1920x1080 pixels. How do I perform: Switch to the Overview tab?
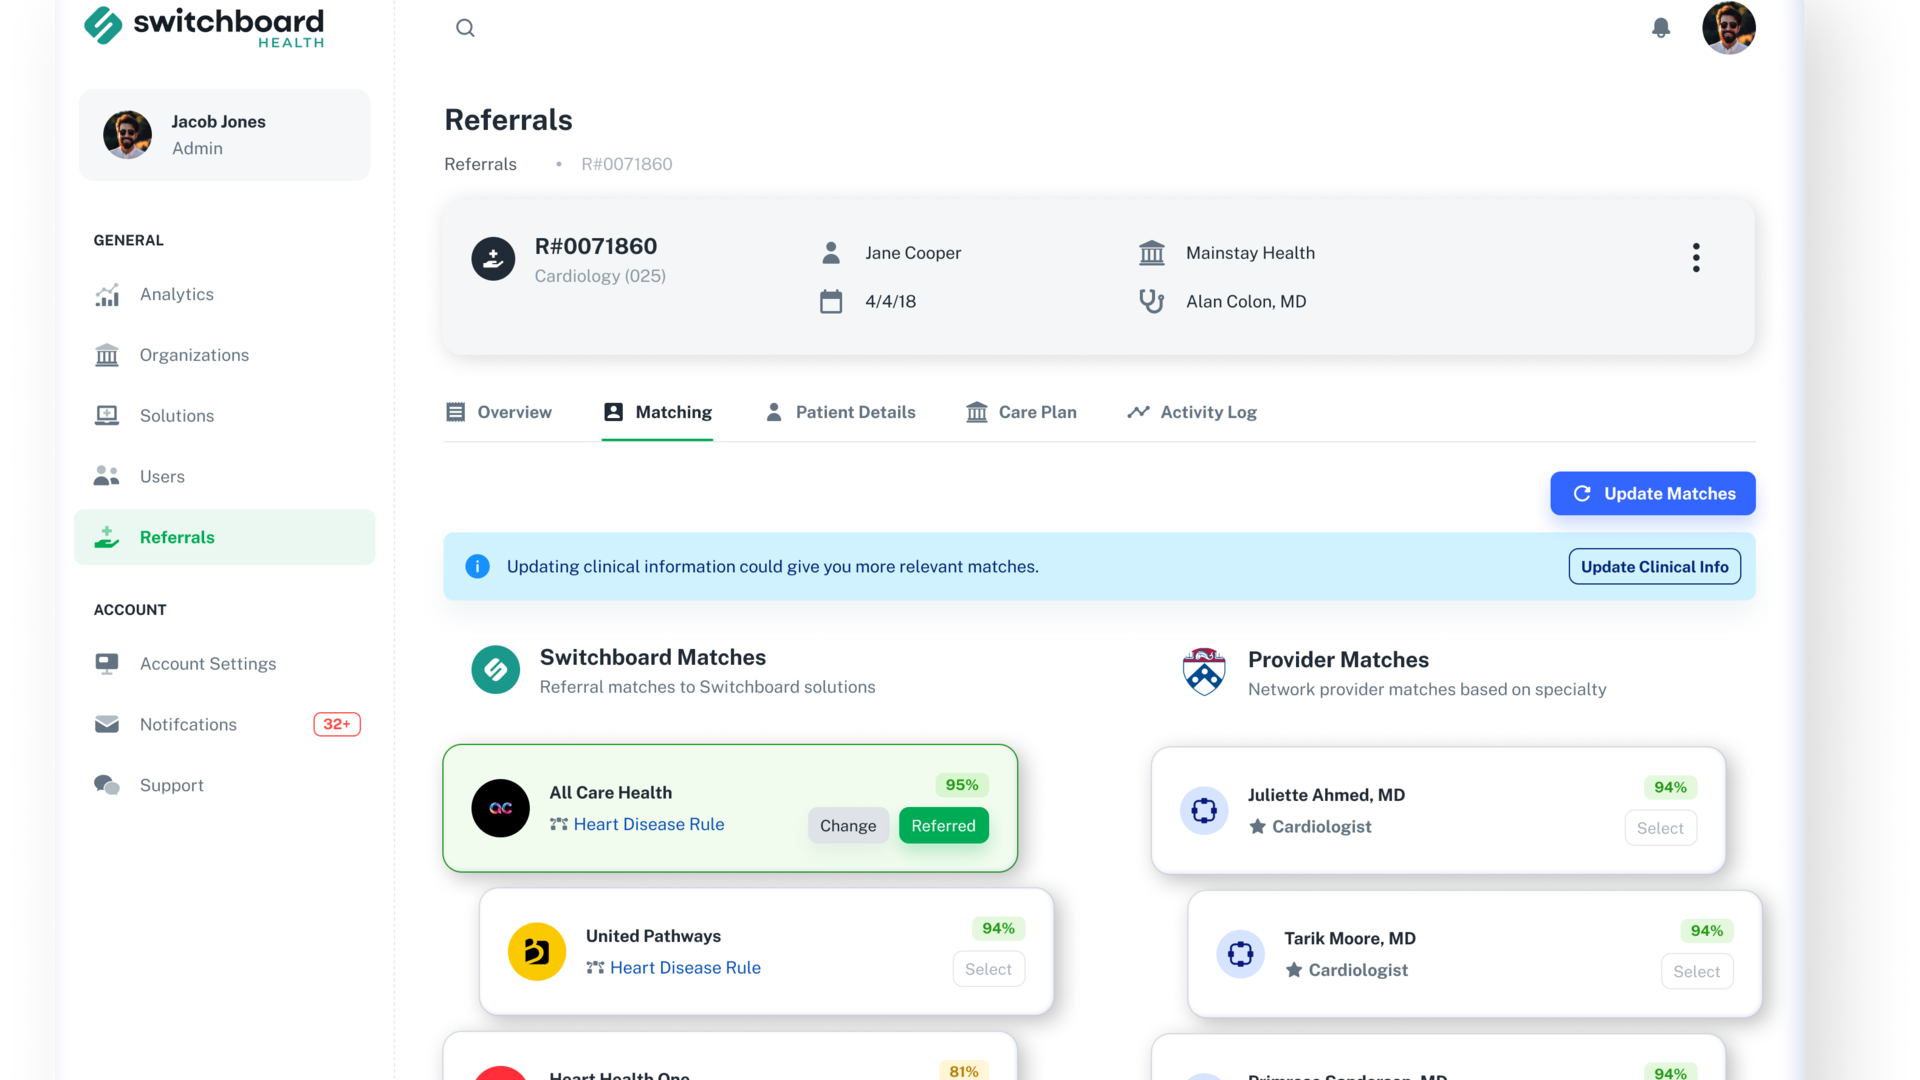coord(498,412)
